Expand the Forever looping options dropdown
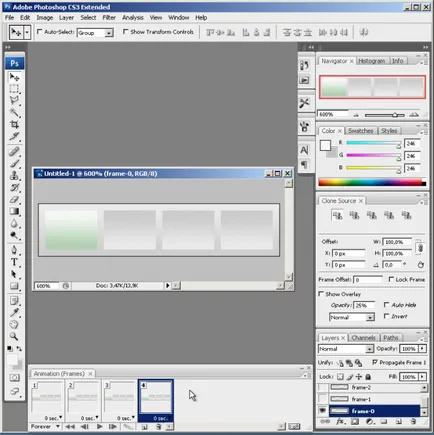The height and width of the screenshot is (435, 434). tap(45, 426)
